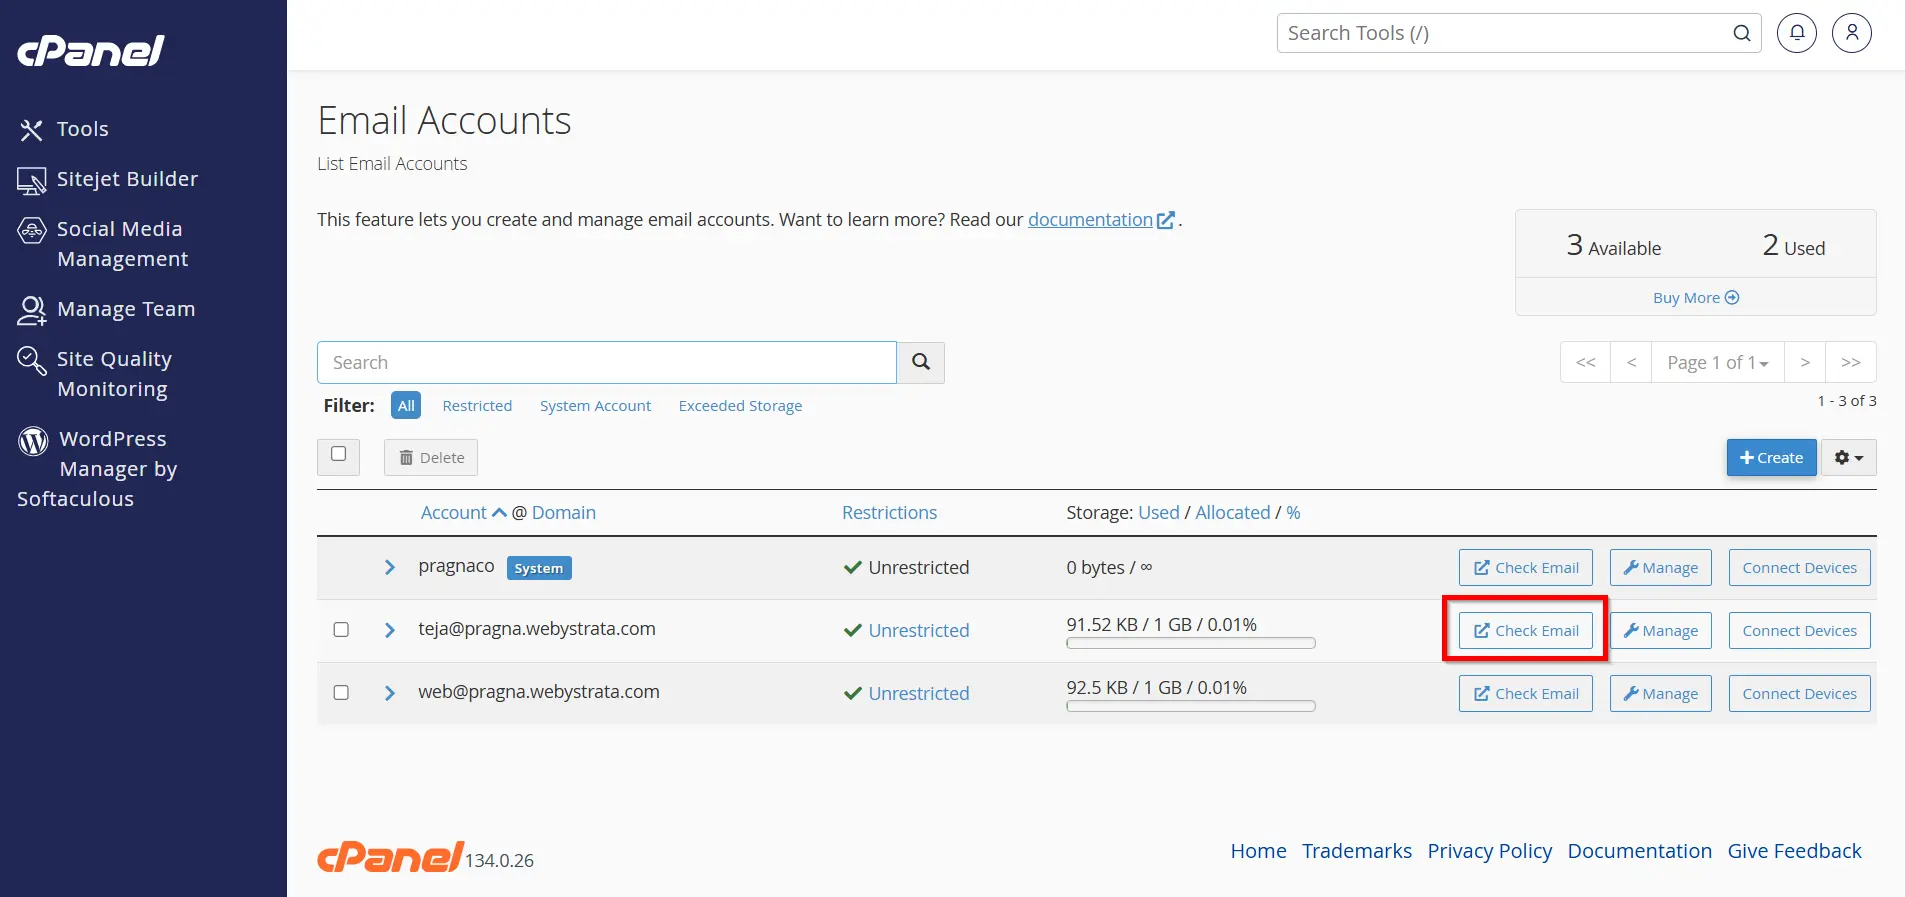The width and height of the screenshot is (1905, 897).
Task: Expand the pragnaco account row
Action: [390, 567]
